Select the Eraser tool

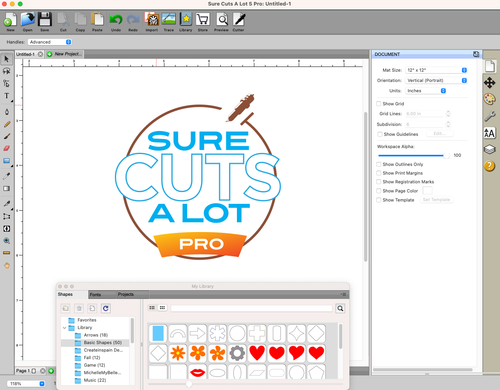point(6,148)
